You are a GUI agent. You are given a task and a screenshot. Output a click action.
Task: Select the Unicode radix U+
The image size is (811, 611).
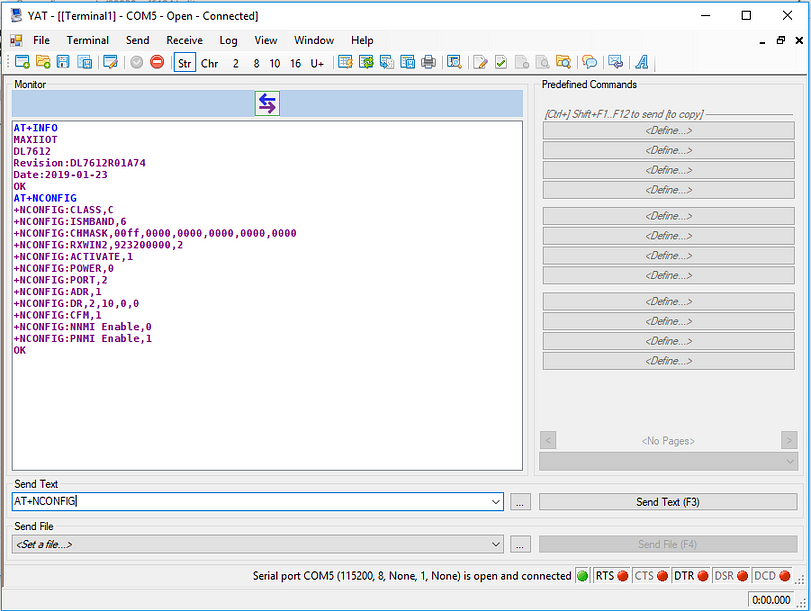pos(317,63)
